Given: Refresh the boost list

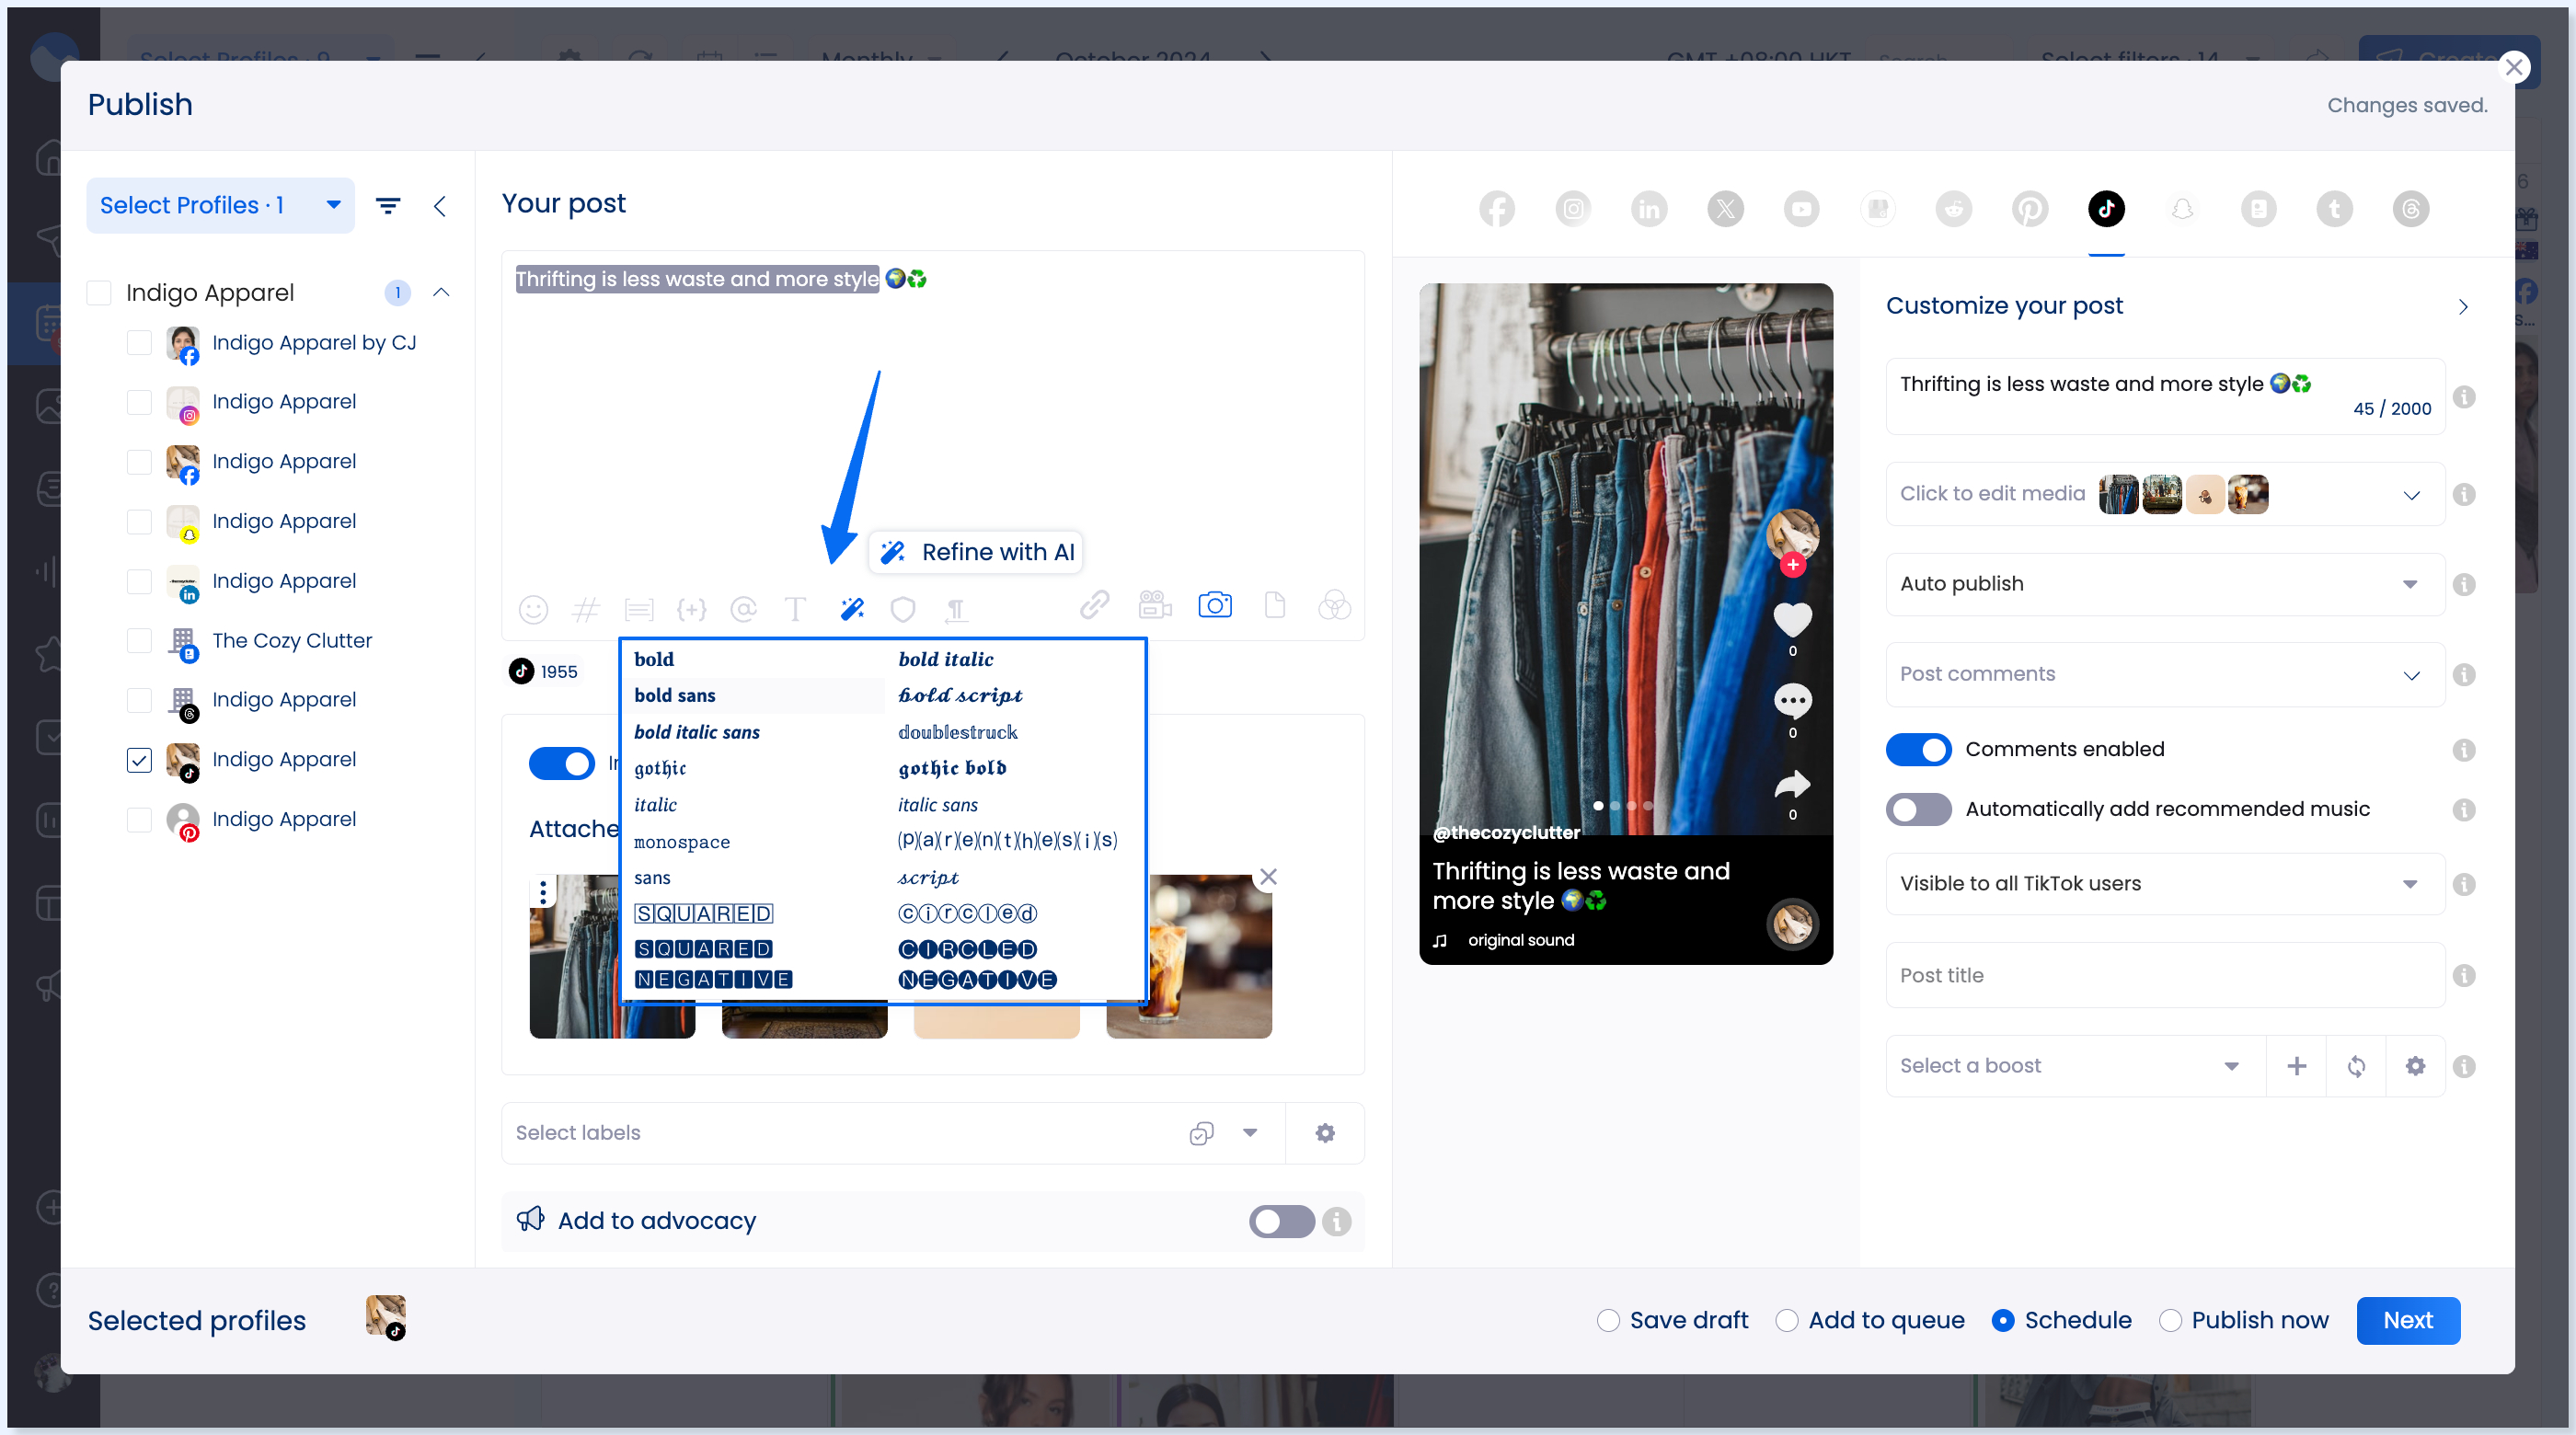Looking at the screenshot, I should 2356,1066.
